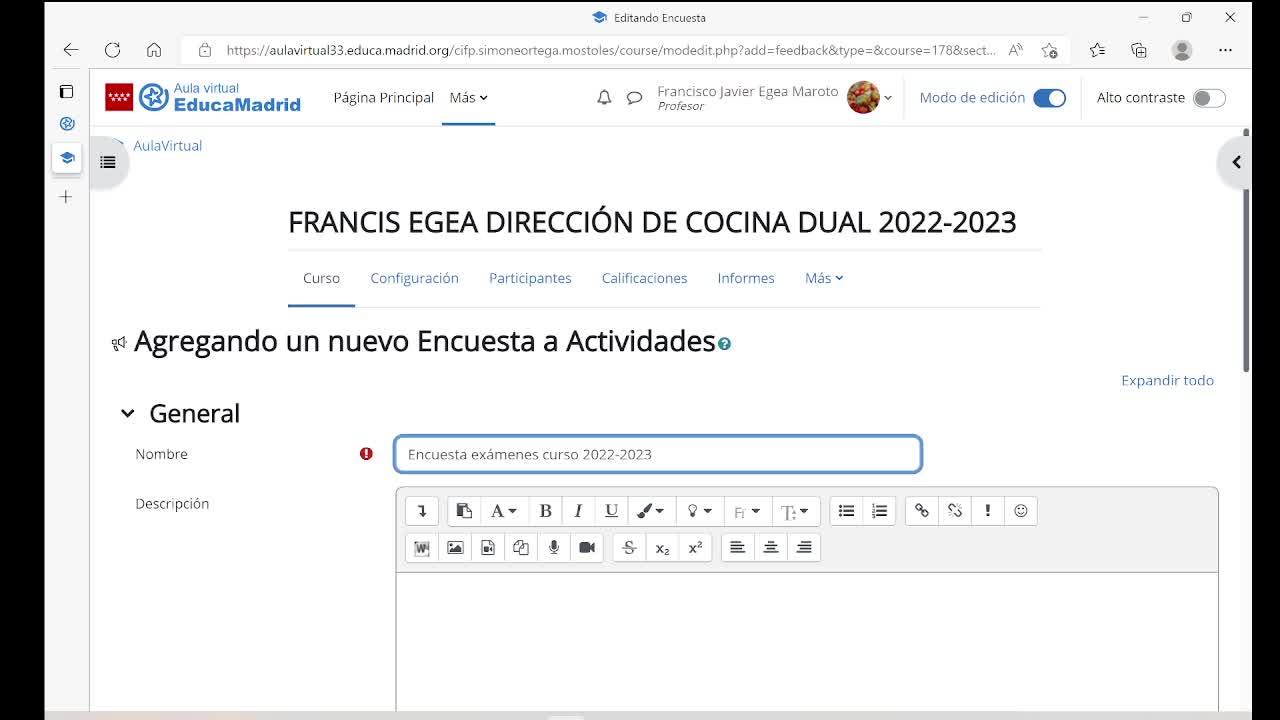Switch to the Curso tab
The height and width of the screenshot is (720, 1280).
[x=321, y=278]
